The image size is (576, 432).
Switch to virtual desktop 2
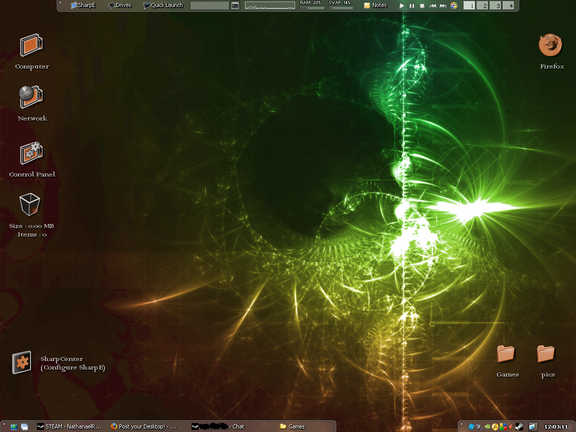click(x=482, y=6)
